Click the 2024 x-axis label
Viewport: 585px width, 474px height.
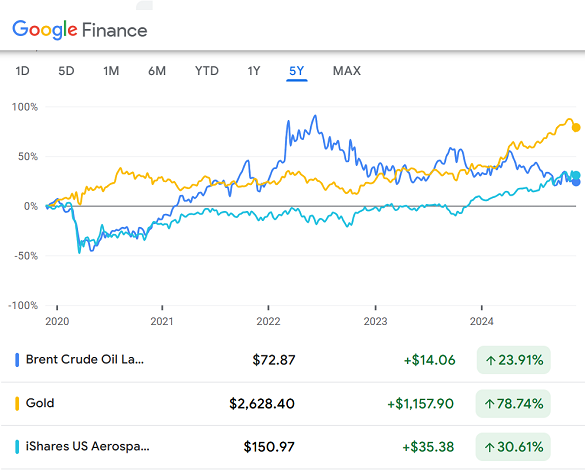482,321
